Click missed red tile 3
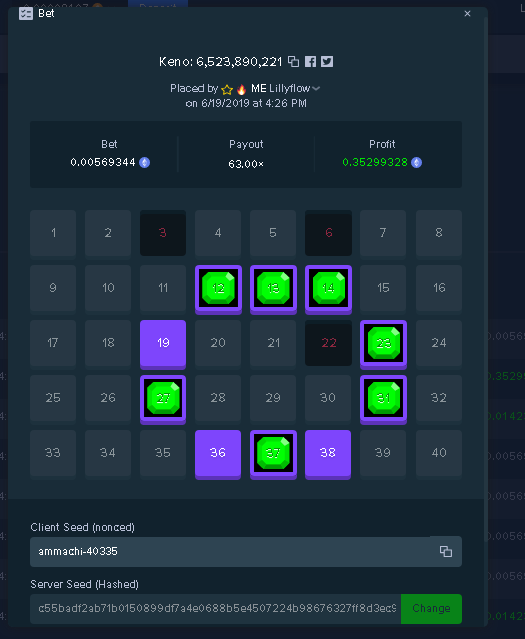525x639 pixels. tap(163, 233)
